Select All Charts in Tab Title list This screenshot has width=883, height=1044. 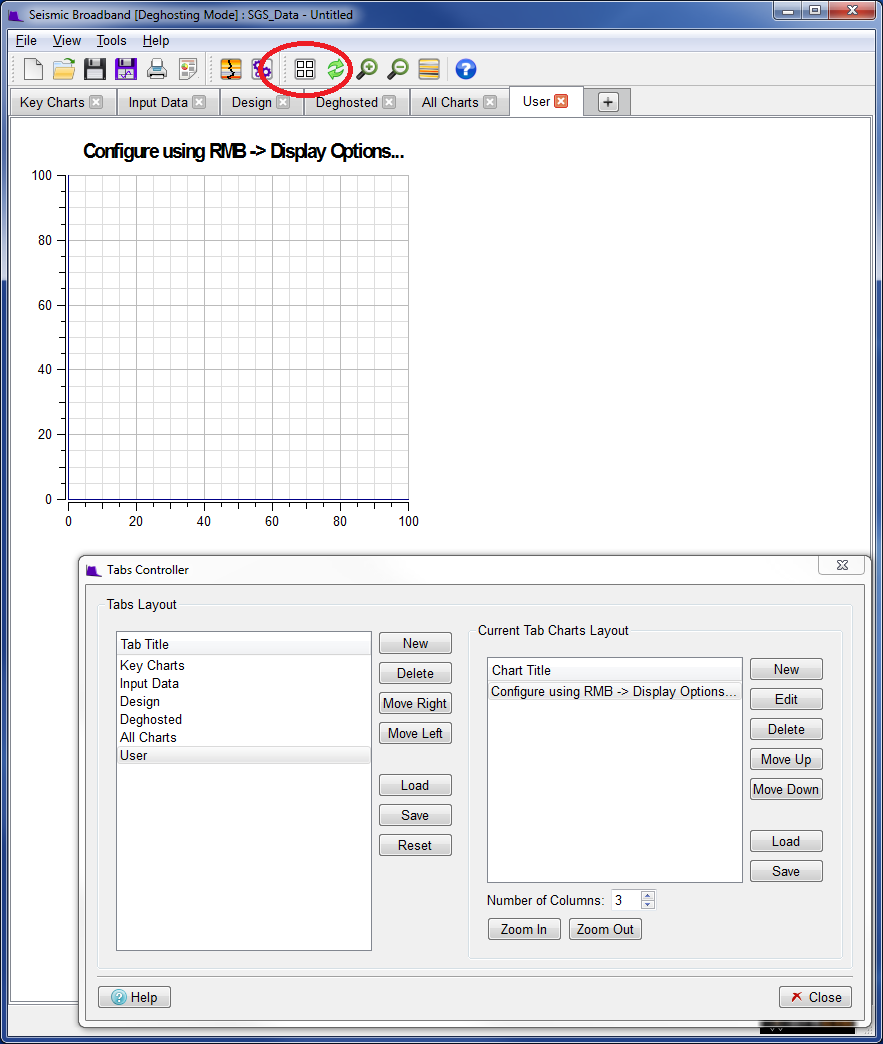[x=244, y=737]
